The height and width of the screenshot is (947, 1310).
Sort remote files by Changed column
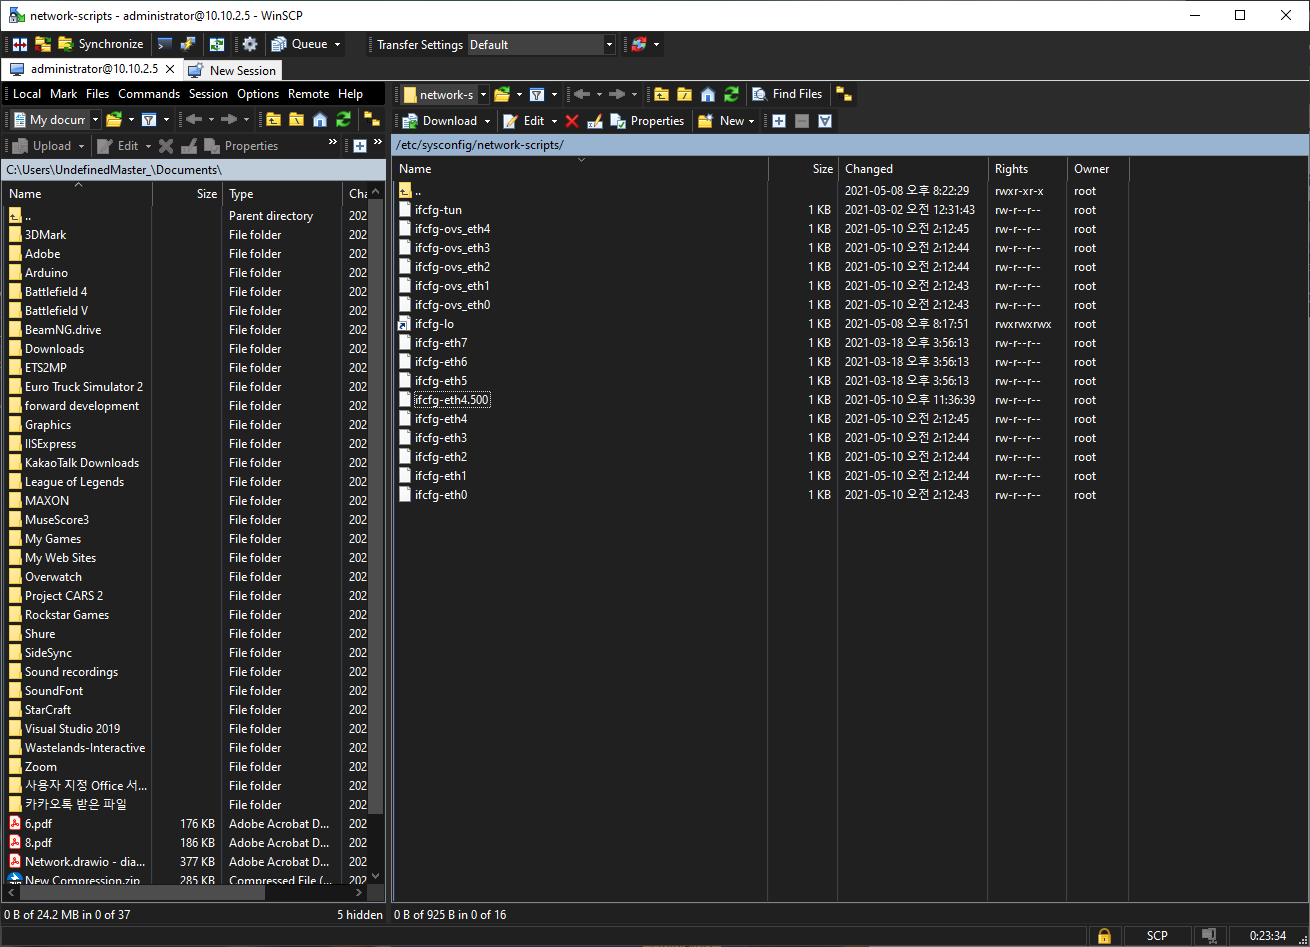[912, 169]
